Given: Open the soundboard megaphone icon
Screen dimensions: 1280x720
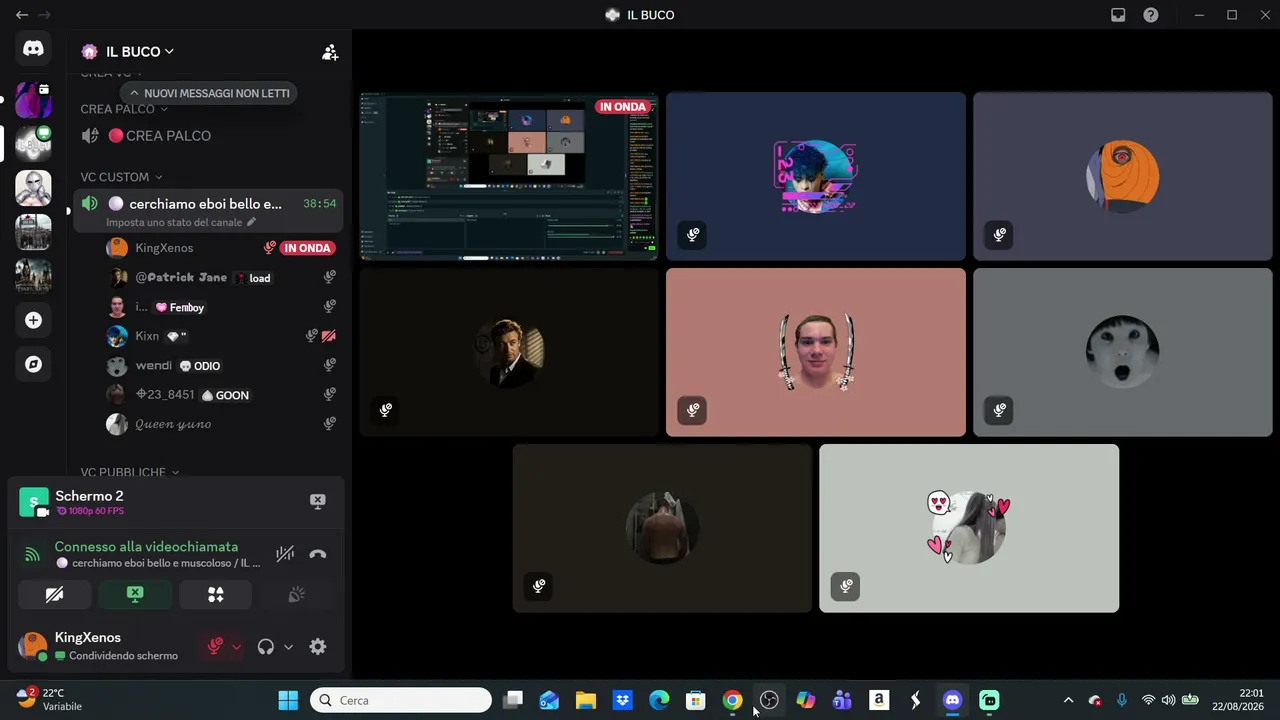Looking at the screenshot, I should click(x=296, y=595).
